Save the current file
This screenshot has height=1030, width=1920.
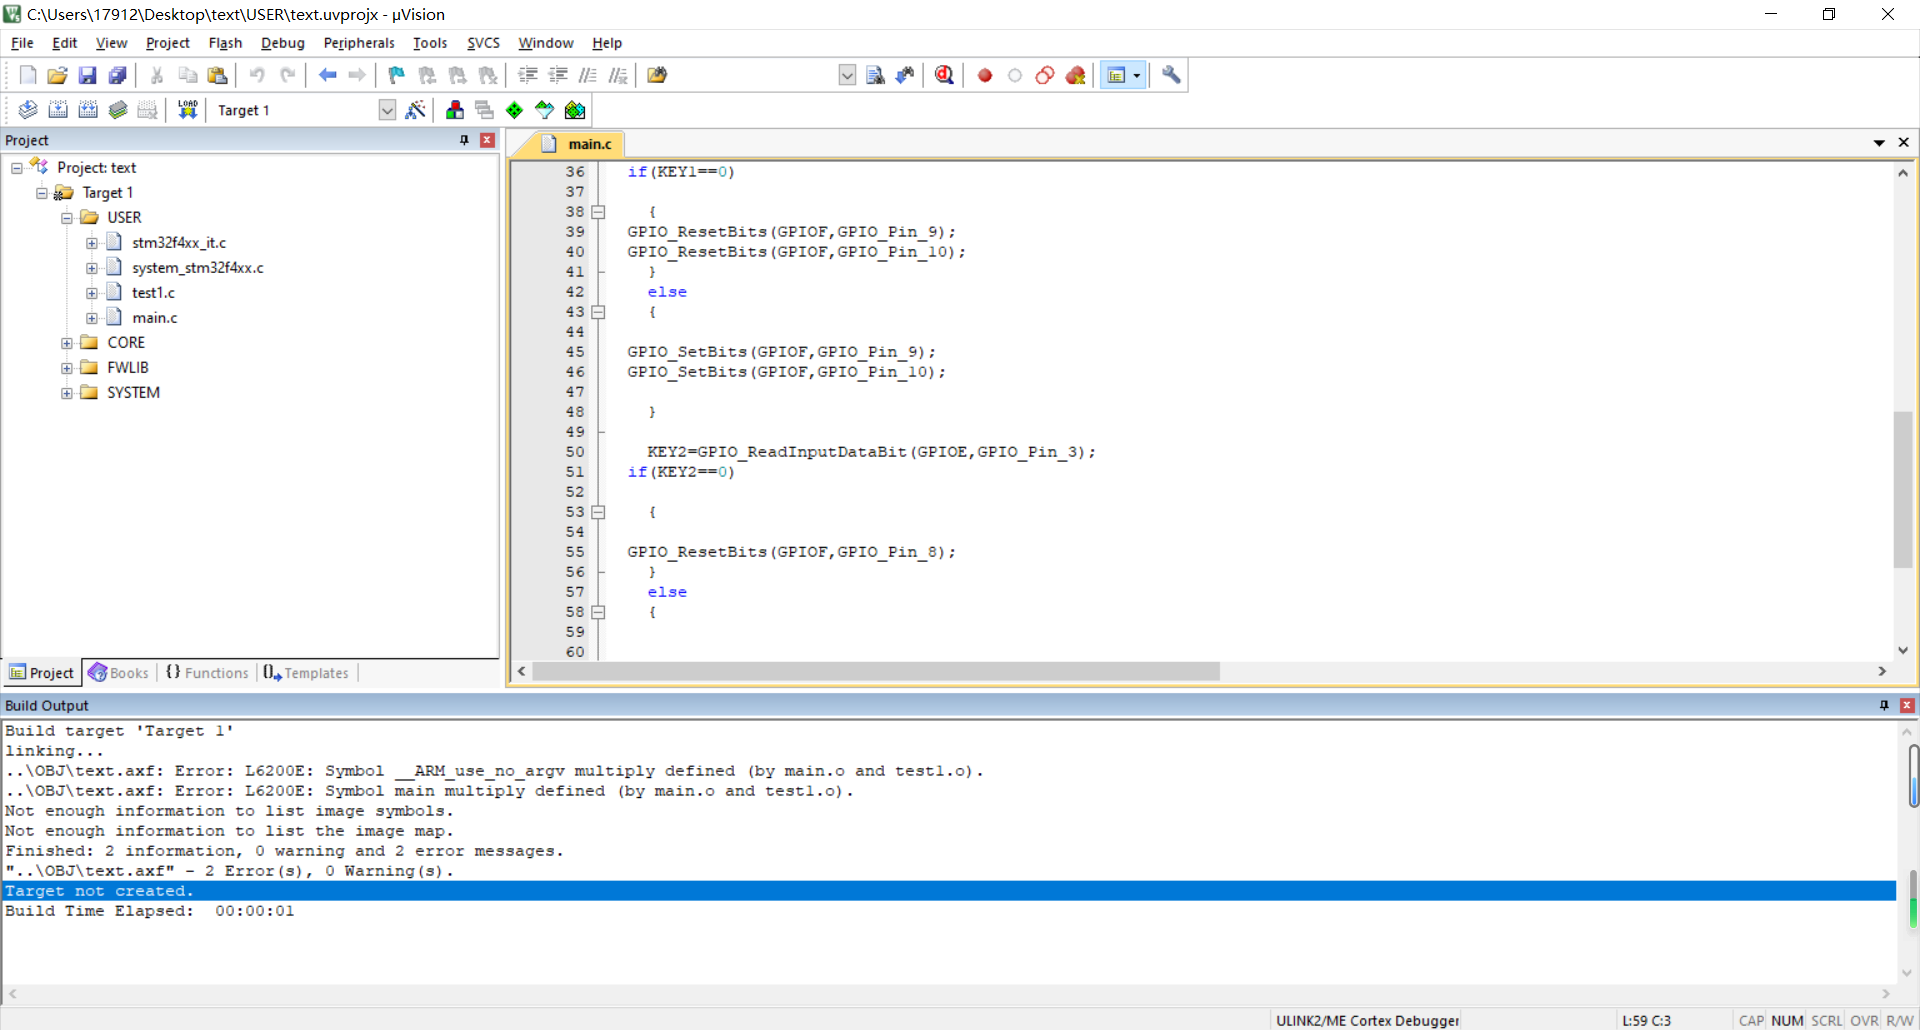coord(87,75)
